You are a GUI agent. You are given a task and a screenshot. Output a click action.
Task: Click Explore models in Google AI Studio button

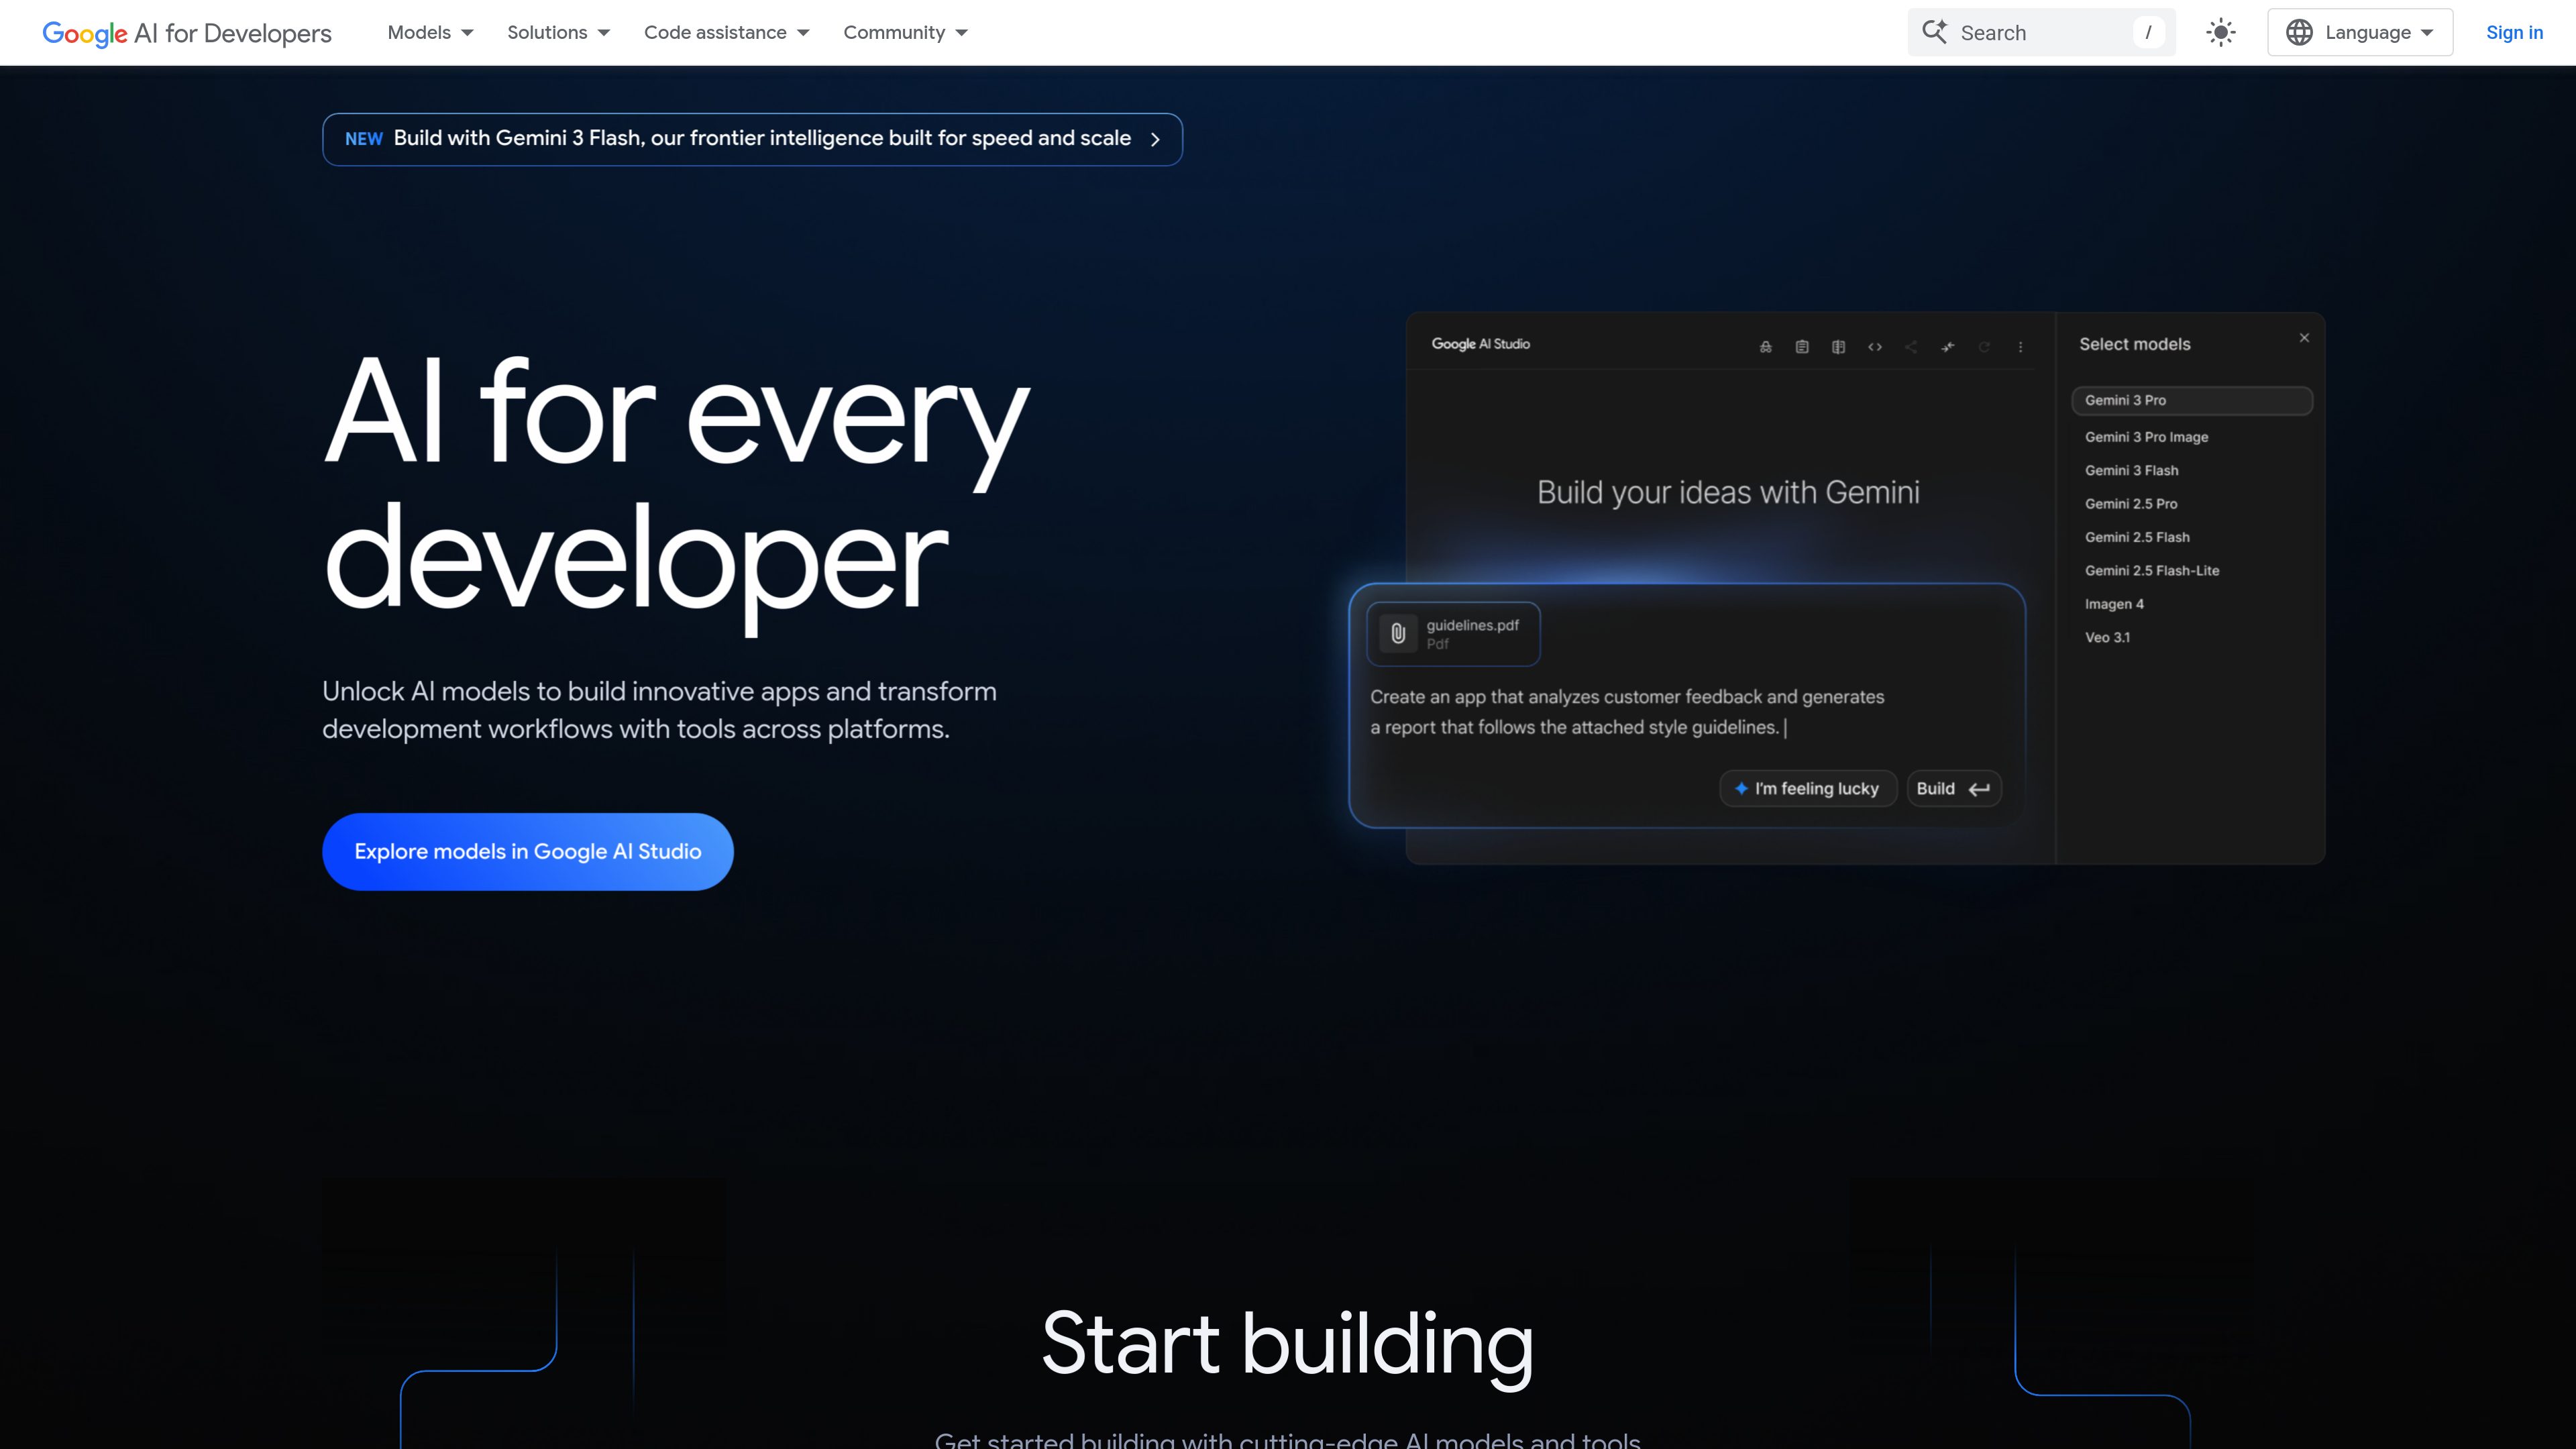point(528,851)
